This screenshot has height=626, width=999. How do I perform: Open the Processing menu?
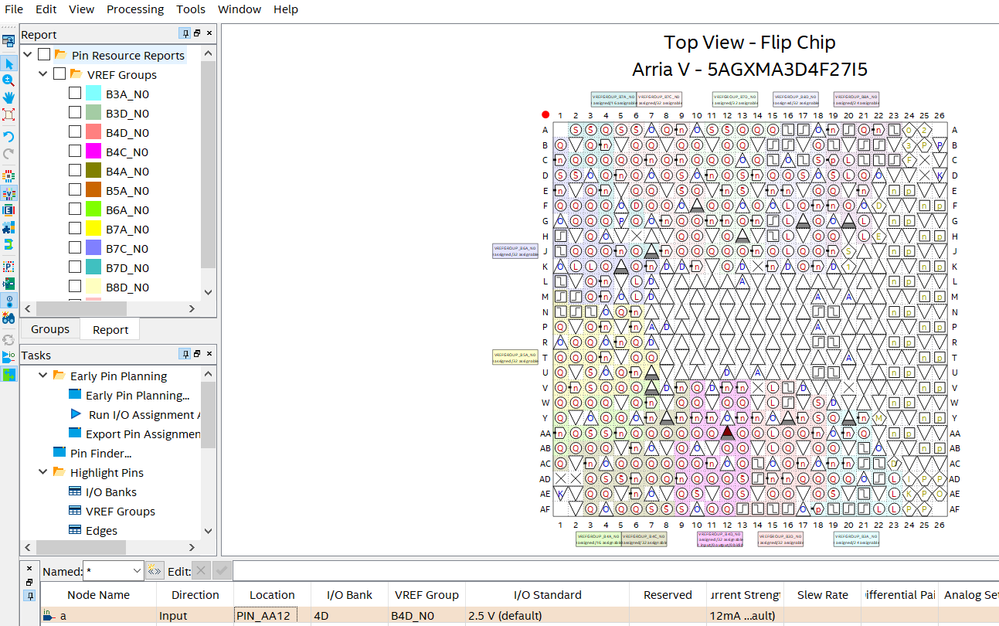coord(135,9)
